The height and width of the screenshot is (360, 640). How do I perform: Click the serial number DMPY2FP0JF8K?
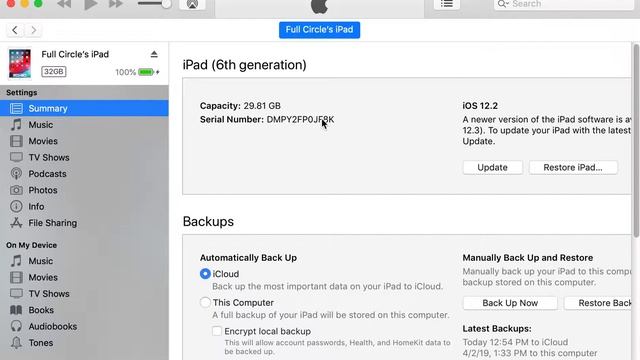click(300, 119)
